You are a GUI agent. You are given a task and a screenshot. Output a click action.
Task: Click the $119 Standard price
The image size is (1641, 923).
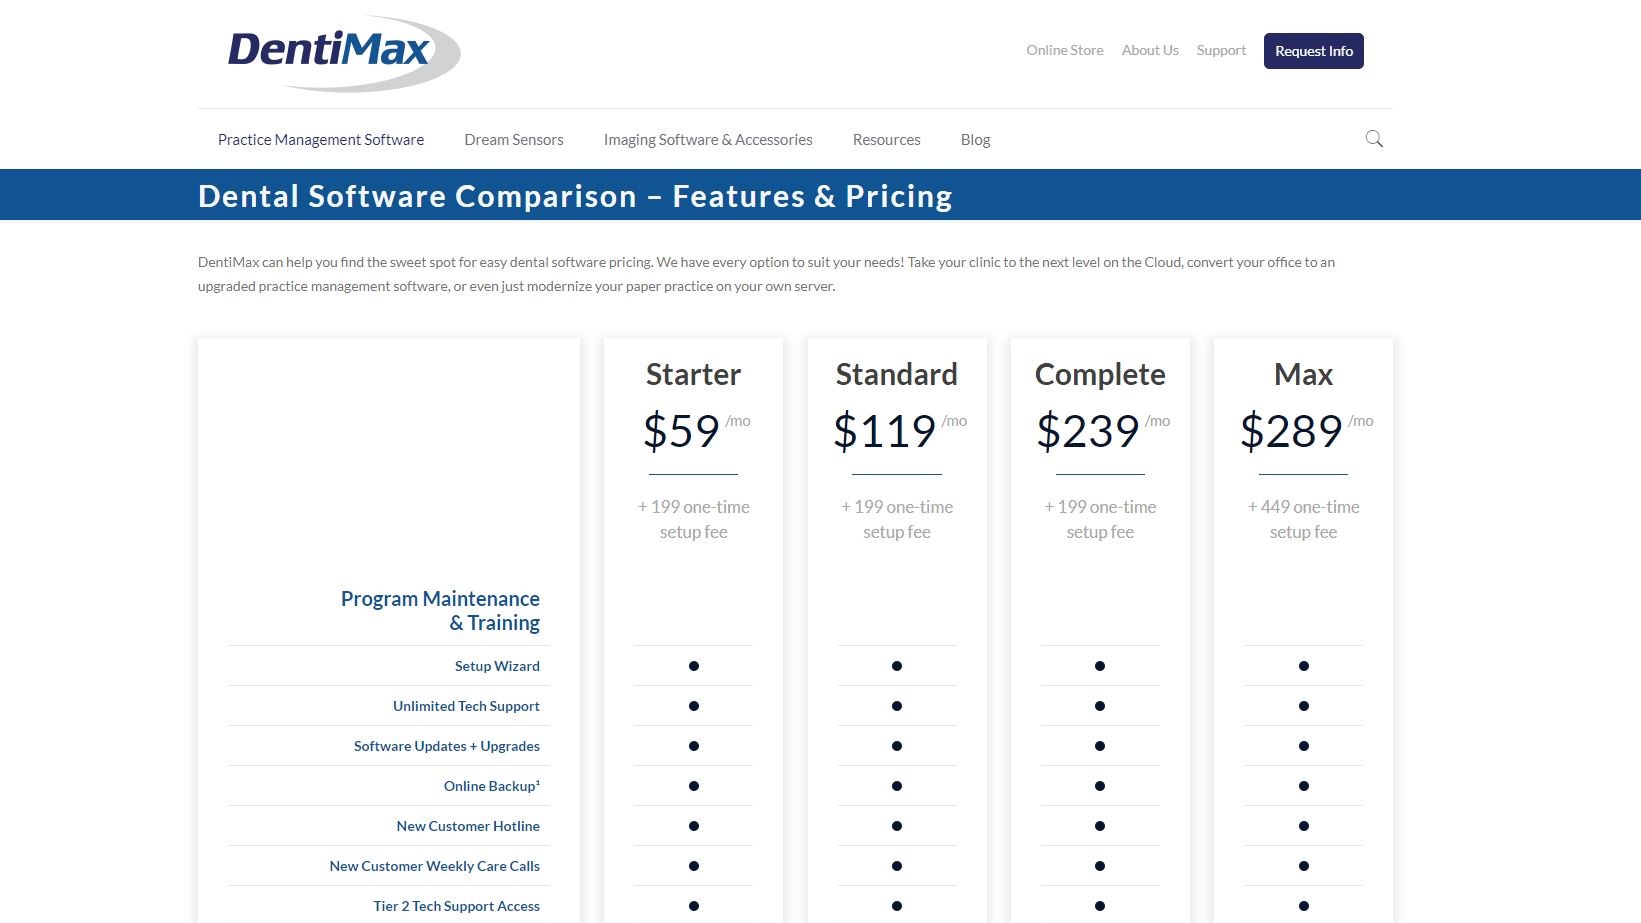tap(885, 431)
